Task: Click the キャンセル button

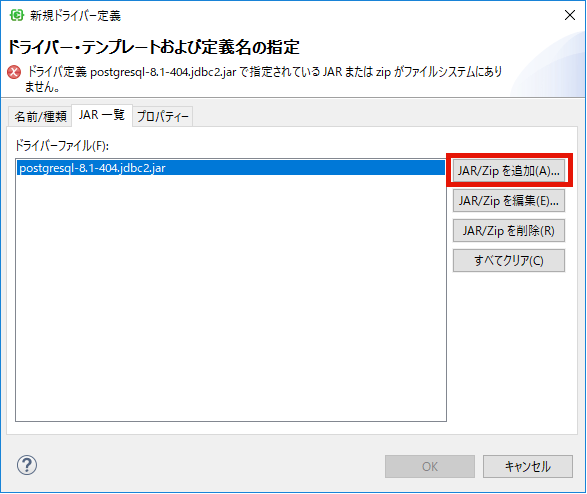Action: click(x=527, y=466)
